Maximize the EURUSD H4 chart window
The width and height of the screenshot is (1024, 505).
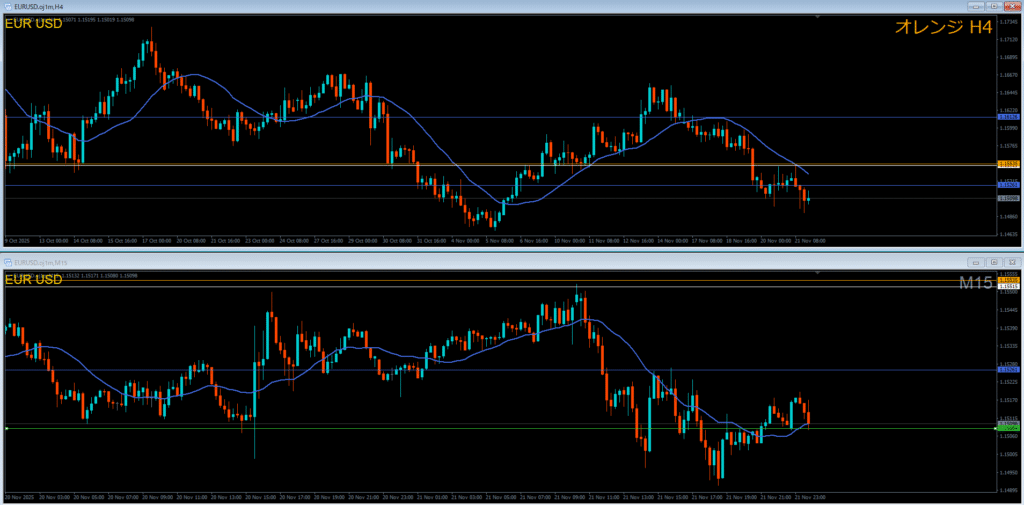994,5
